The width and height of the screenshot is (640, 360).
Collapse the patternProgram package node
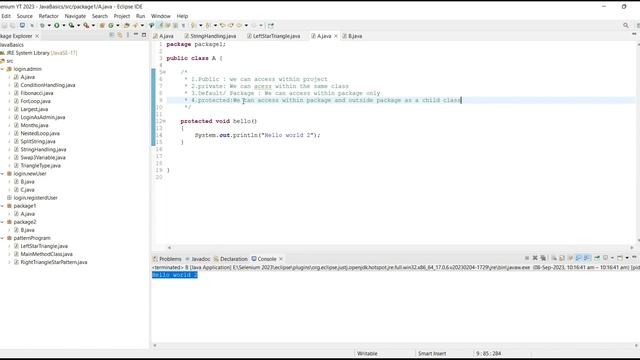[2, 238]
